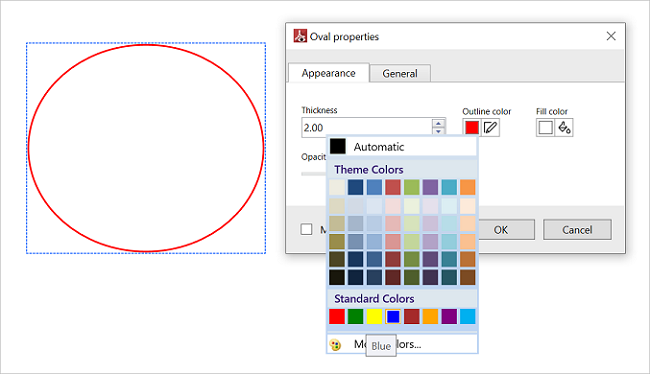This screenshot has height=374, width=650.
Task: Pick the standard Green color
Action: pyautogui.click(x=356, y=316)
